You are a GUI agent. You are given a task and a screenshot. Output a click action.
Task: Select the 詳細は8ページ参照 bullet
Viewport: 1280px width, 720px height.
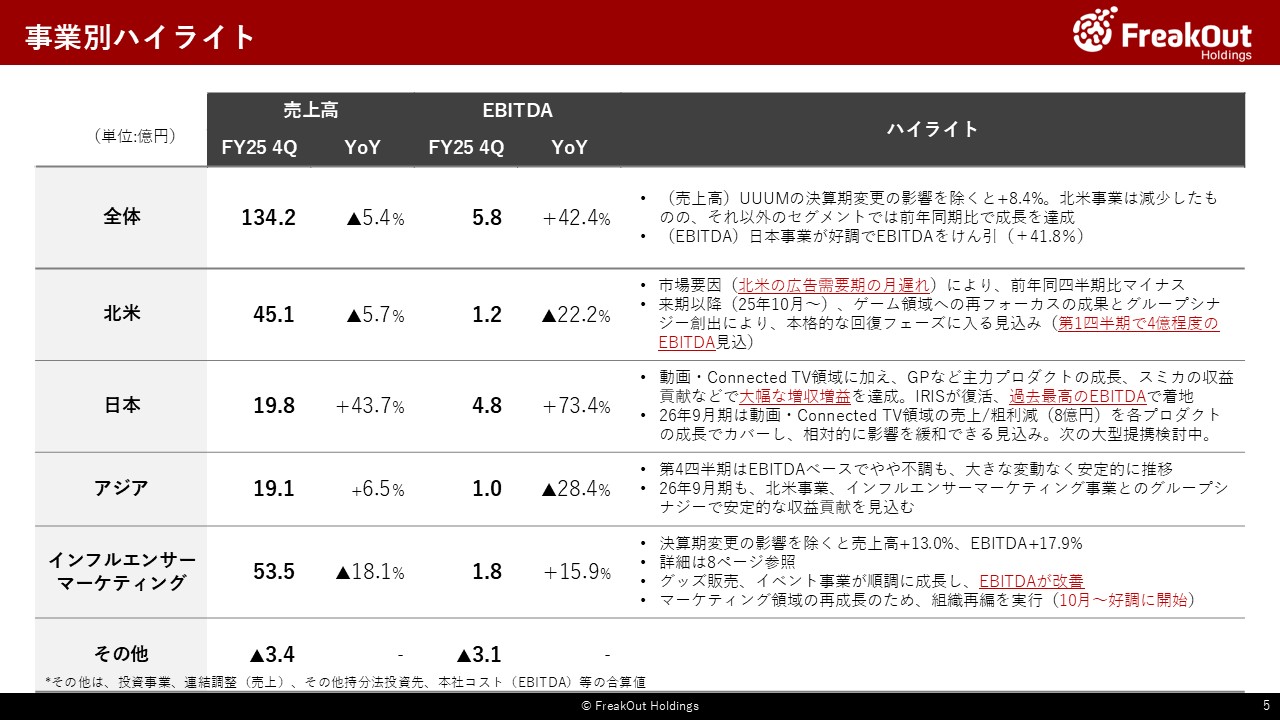(x=728, y=562)
